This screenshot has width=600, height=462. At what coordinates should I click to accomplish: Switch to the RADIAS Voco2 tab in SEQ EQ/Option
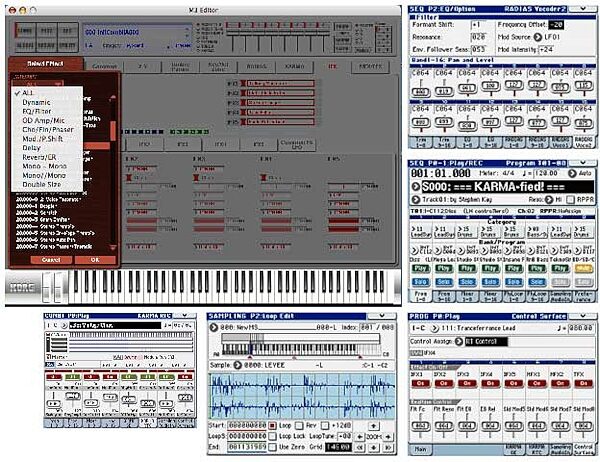point(583,142)
